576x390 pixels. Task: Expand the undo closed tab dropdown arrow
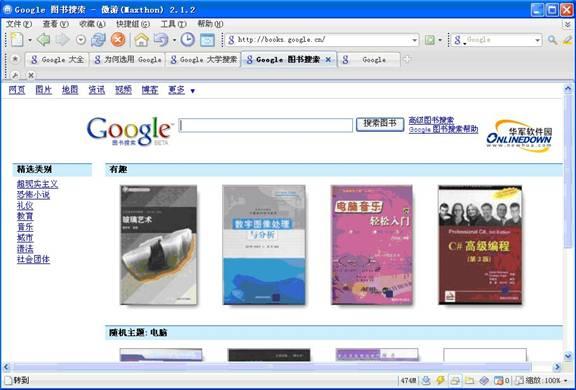(174, 40)
